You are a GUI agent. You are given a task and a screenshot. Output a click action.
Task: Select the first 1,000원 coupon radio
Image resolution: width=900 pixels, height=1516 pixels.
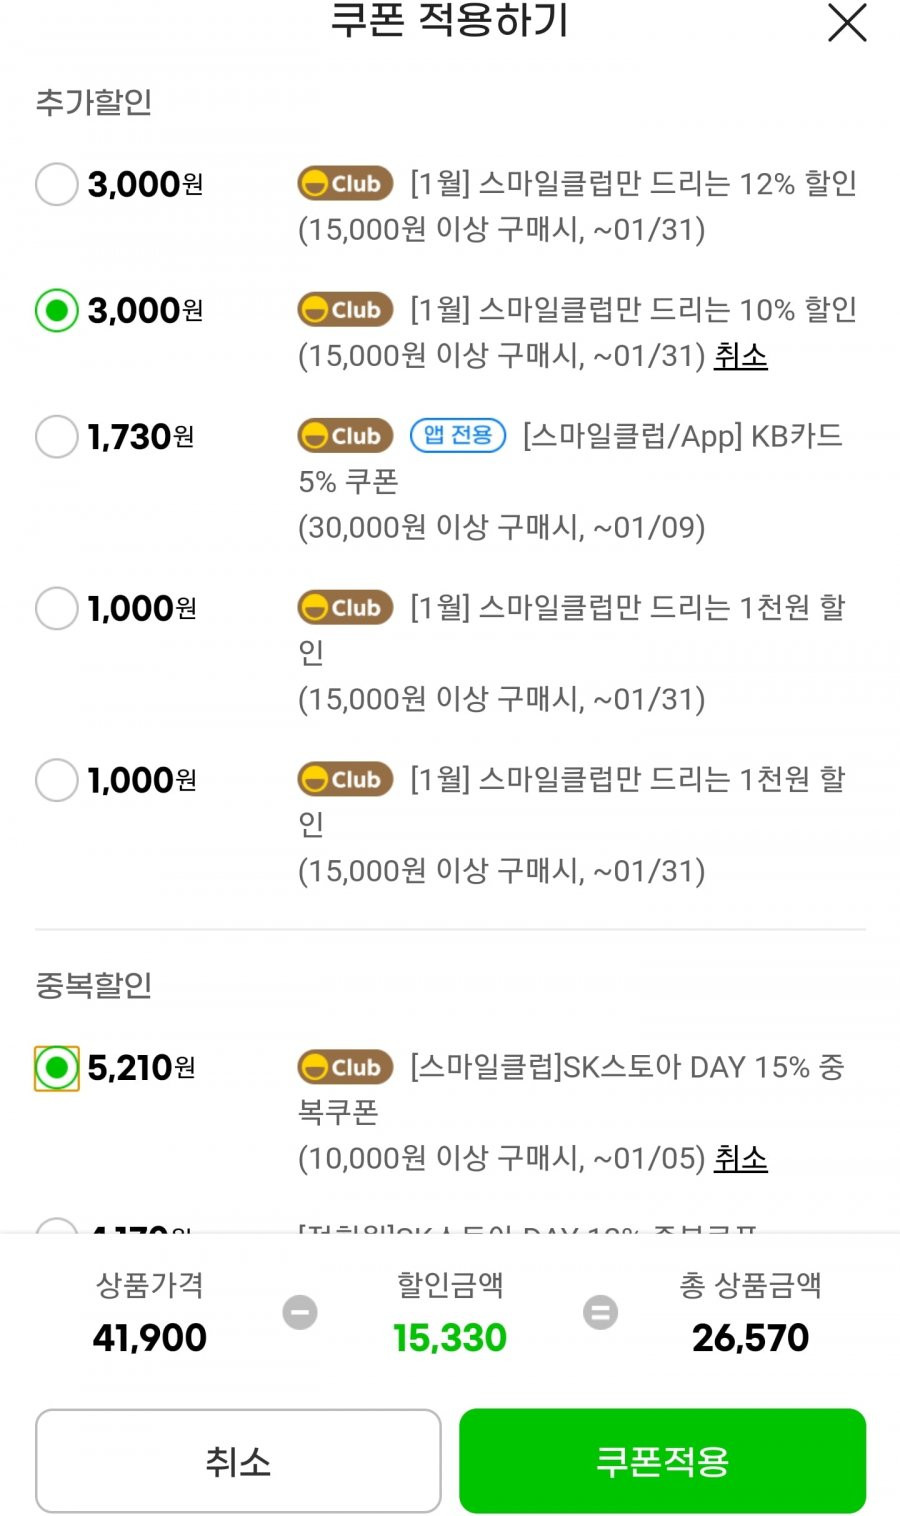[57, 608]
